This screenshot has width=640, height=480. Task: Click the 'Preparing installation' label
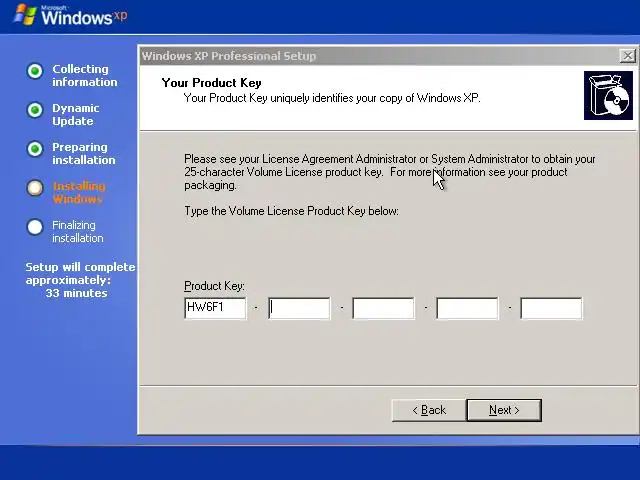point(84,153)
